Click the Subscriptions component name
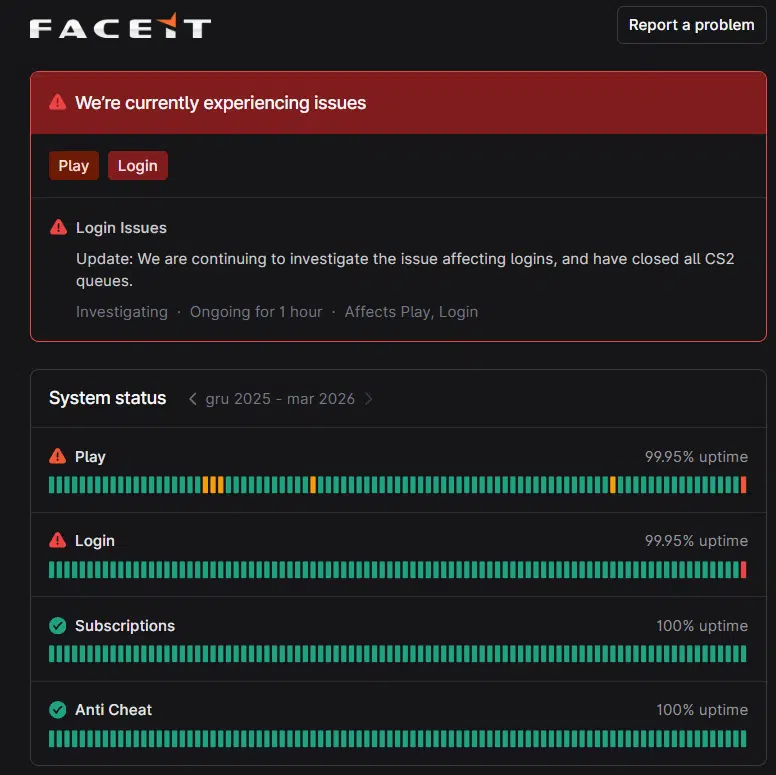This screenshot has height=775, width=776. pos(125,625)
